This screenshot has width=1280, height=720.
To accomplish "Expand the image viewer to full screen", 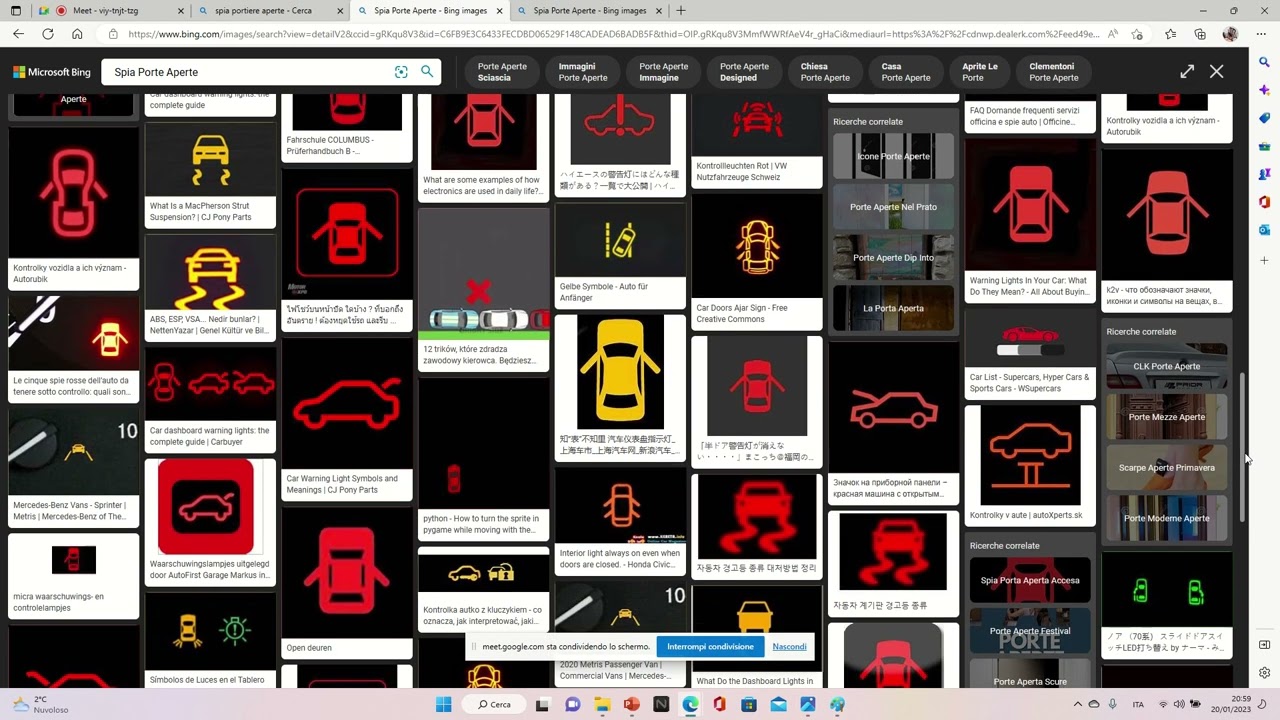I will [1187, 72].
